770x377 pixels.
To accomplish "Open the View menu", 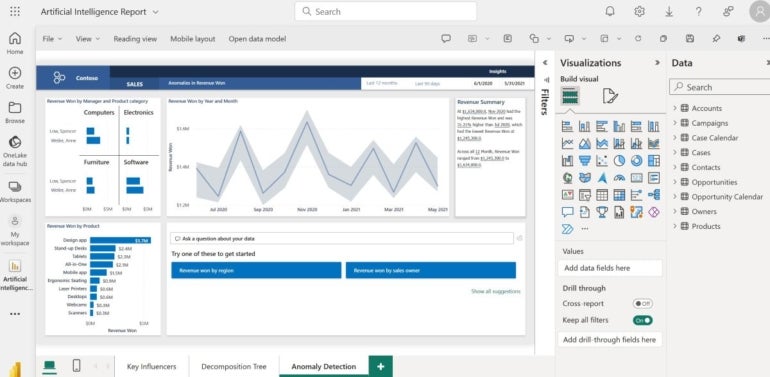I will (x=87, y=39).
